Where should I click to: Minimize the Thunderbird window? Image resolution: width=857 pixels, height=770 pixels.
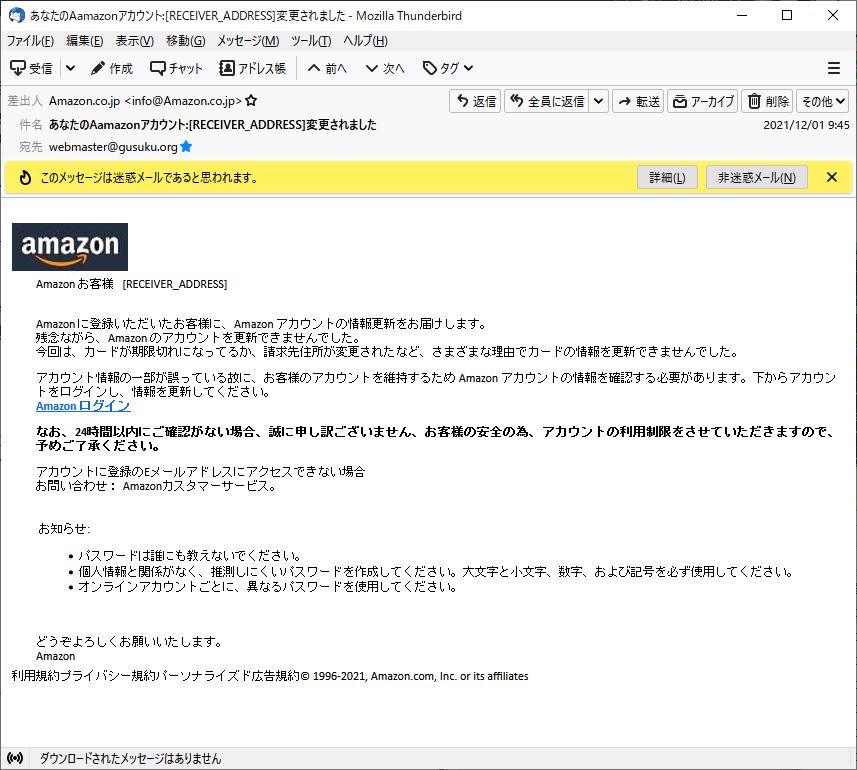(742, 15)
